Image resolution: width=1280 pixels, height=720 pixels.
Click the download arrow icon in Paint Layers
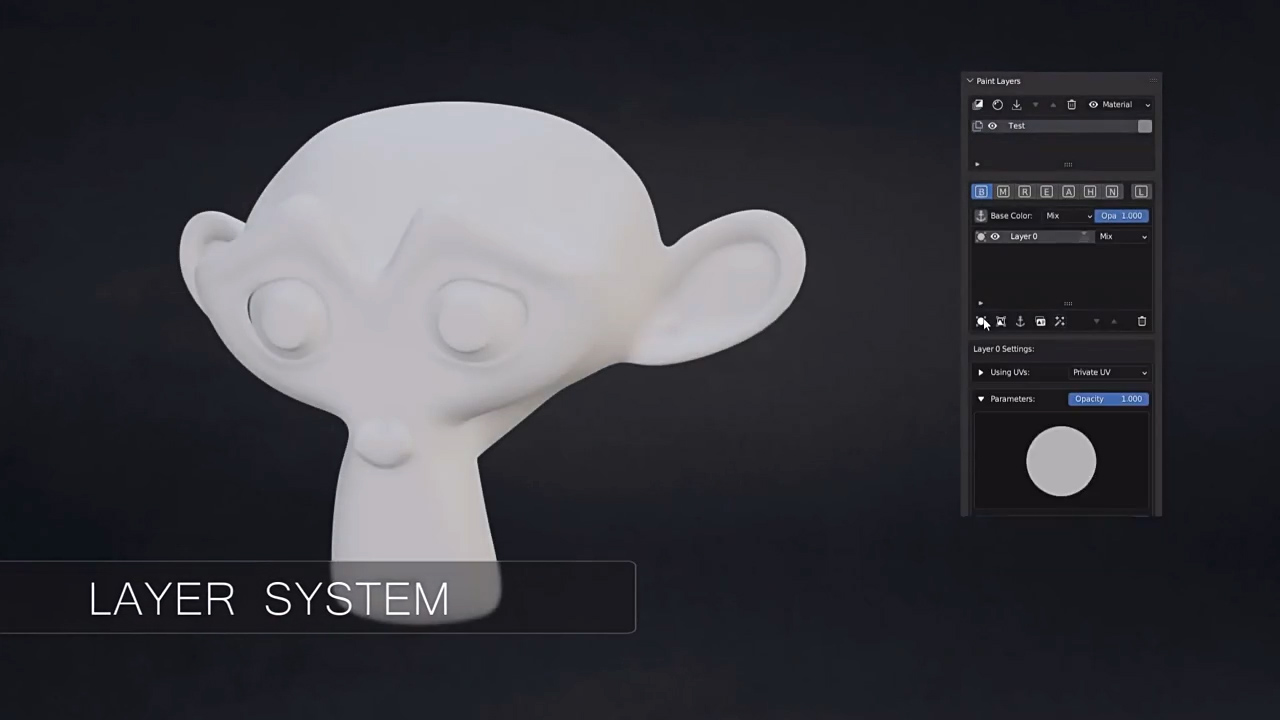1016,105
